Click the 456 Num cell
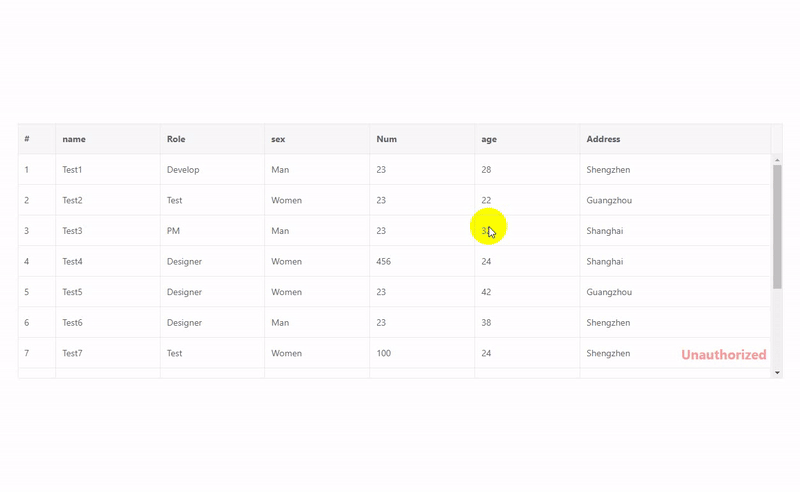The image size is (800, 492). (x=384, y=262)
